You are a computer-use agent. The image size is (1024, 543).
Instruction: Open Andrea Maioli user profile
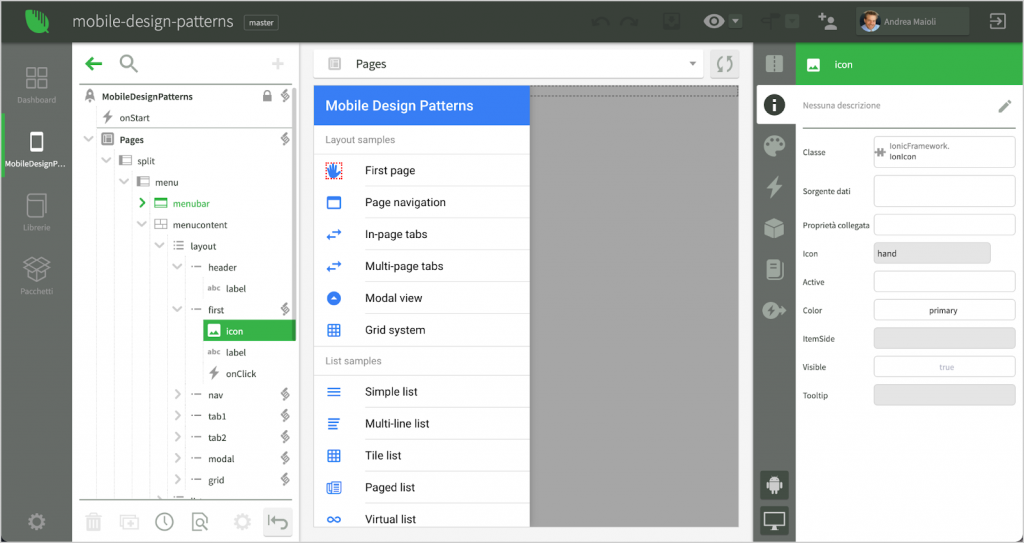click(x=912, y=22)
